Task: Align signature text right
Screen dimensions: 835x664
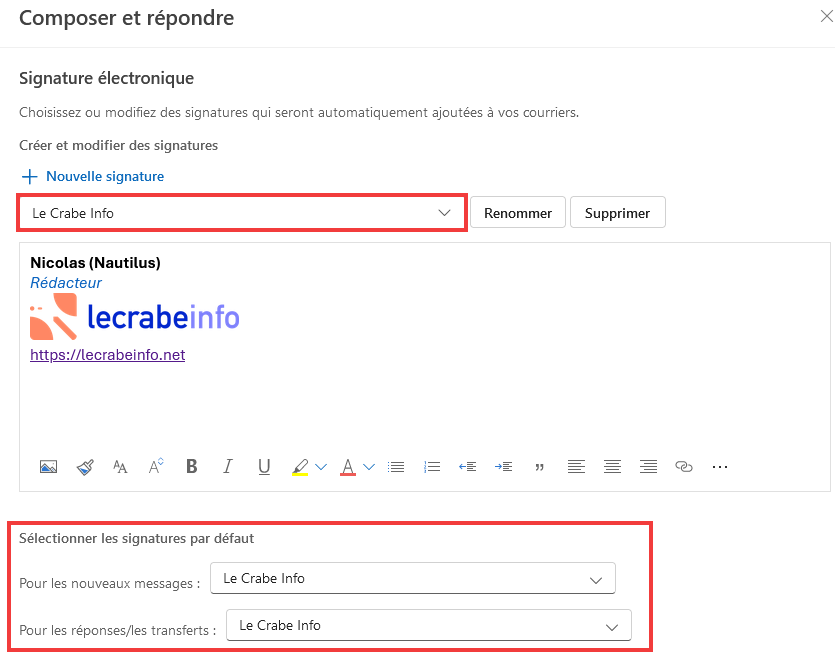Action: (x=648, y=467)
